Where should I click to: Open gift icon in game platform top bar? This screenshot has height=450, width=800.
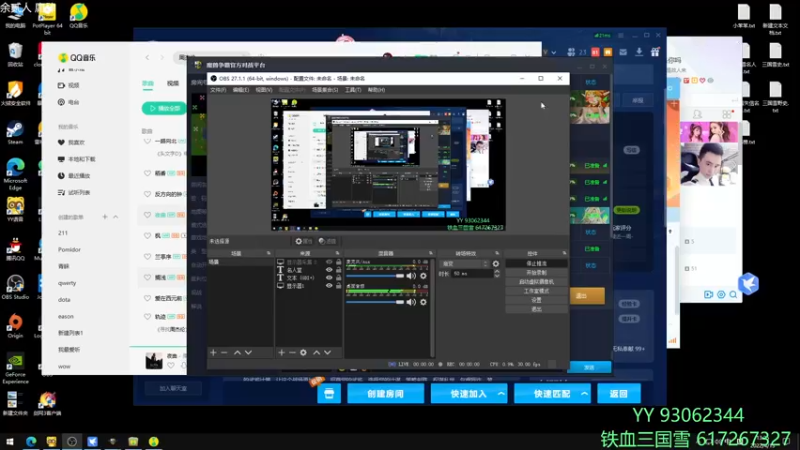(655, 52)
